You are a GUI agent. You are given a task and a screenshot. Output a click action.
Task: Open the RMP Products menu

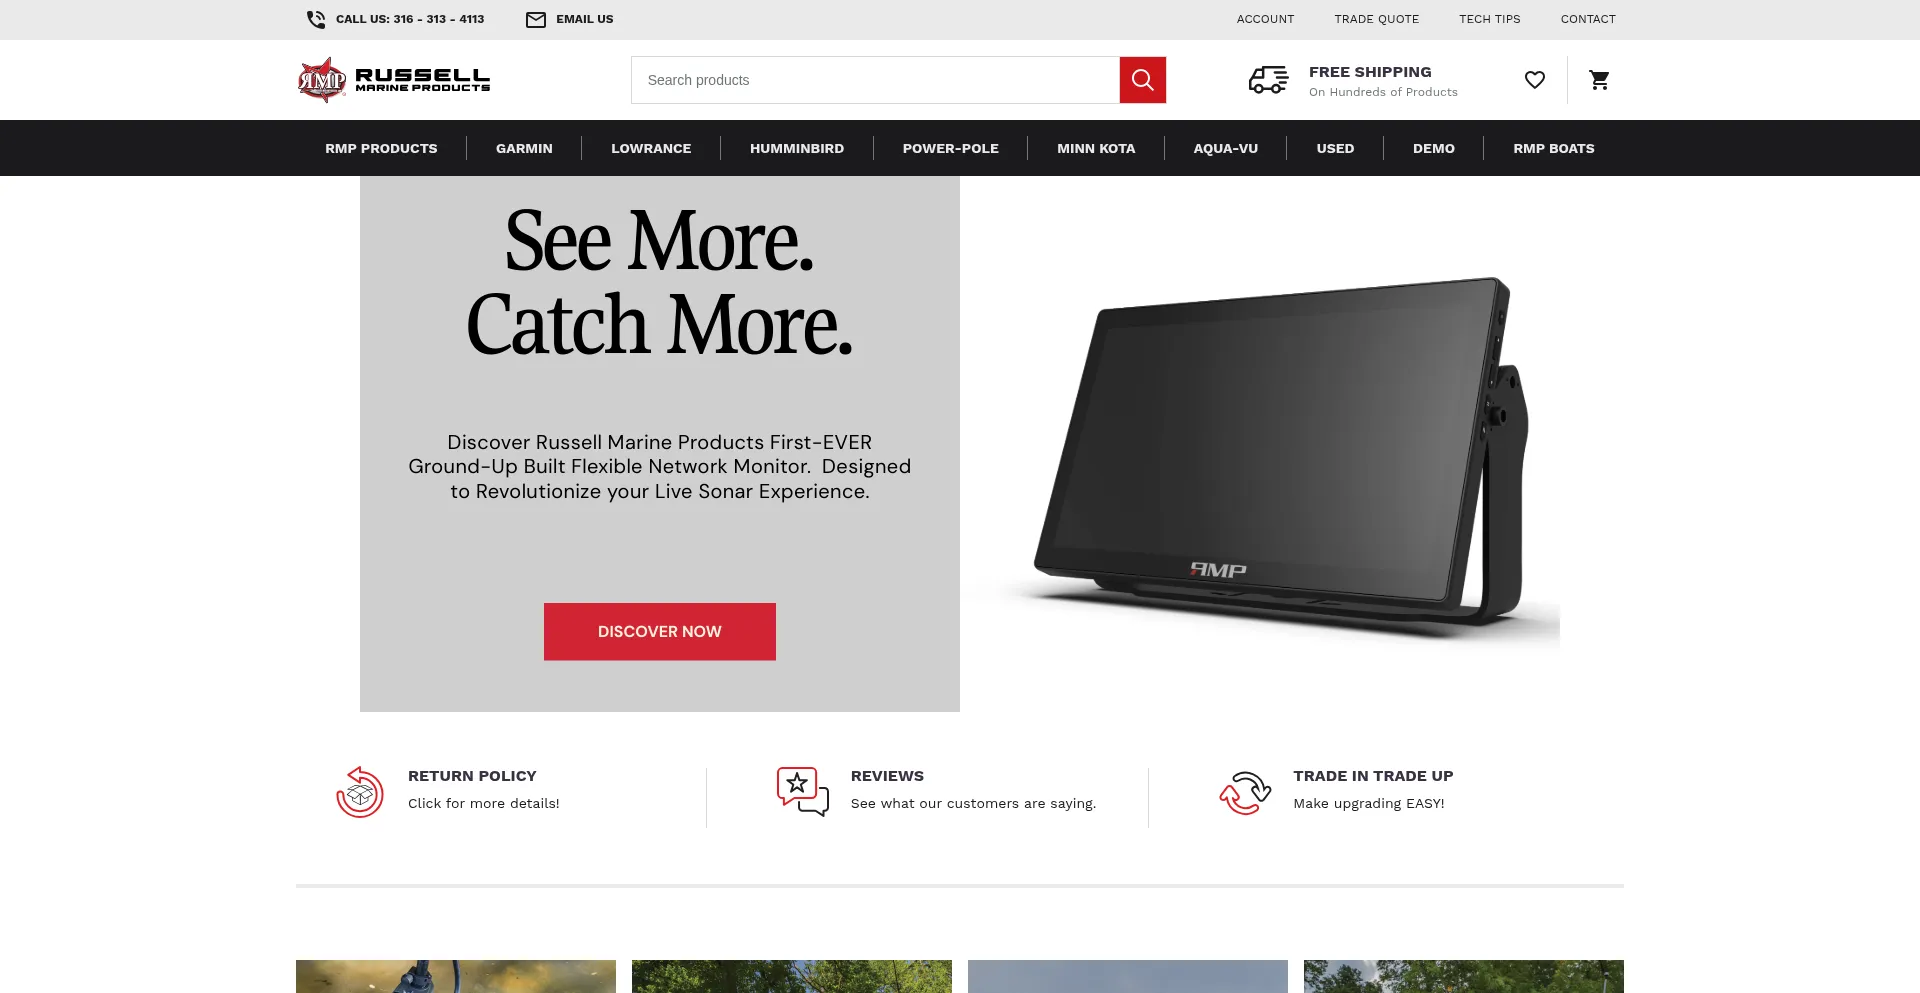pyautogui.click(x=381, y=148)
